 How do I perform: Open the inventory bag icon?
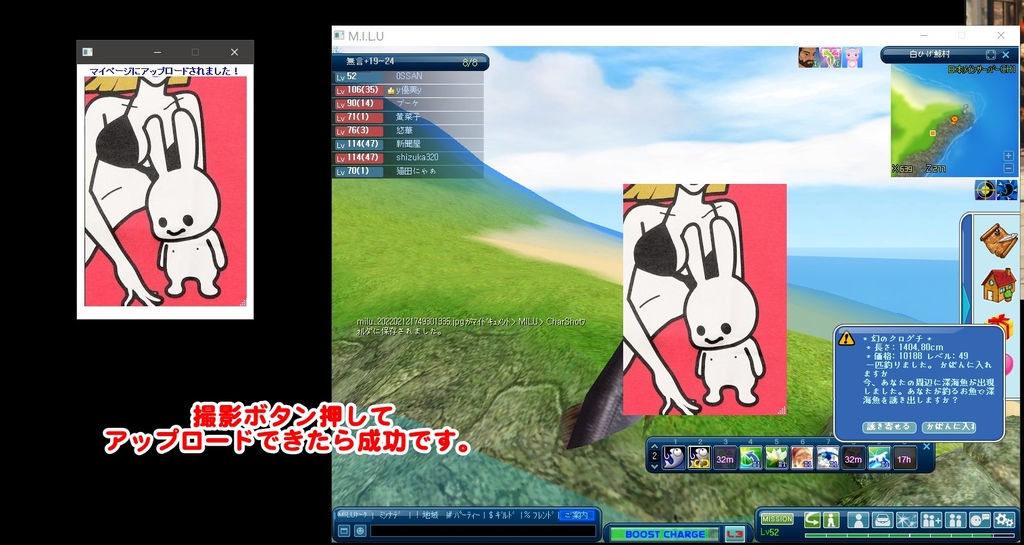point(883,520)
